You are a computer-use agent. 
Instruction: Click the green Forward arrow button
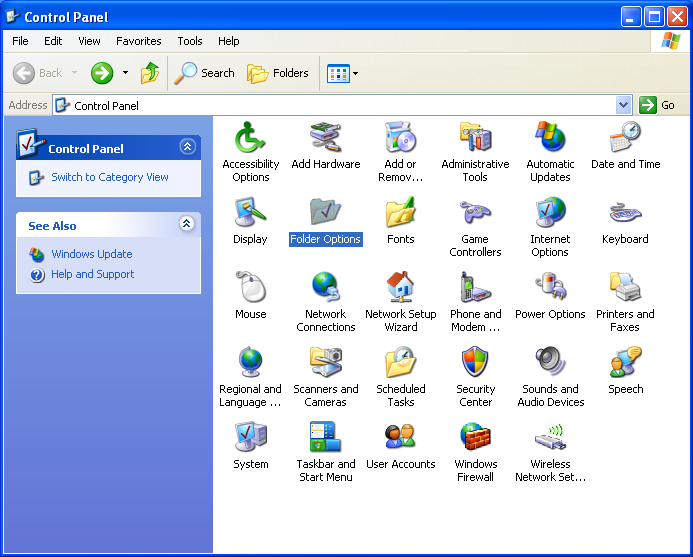(102, 73)
